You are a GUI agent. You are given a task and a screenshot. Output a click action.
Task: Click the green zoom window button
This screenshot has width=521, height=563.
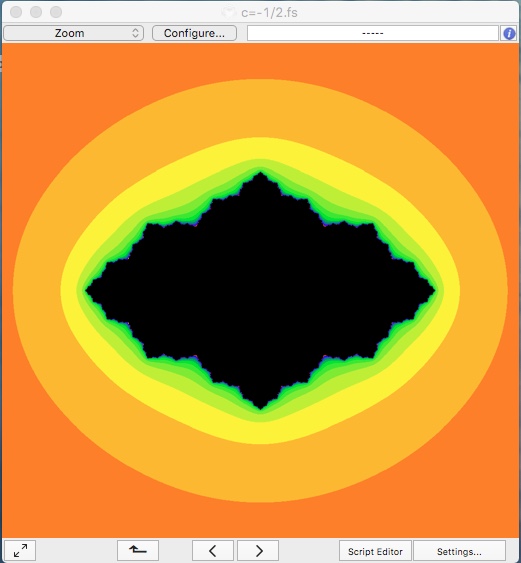[56, 12]
